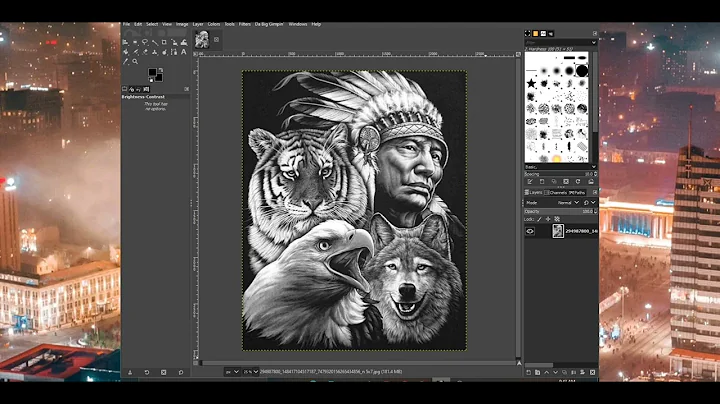Restore tool preset in tool options

tap(147, 372)
